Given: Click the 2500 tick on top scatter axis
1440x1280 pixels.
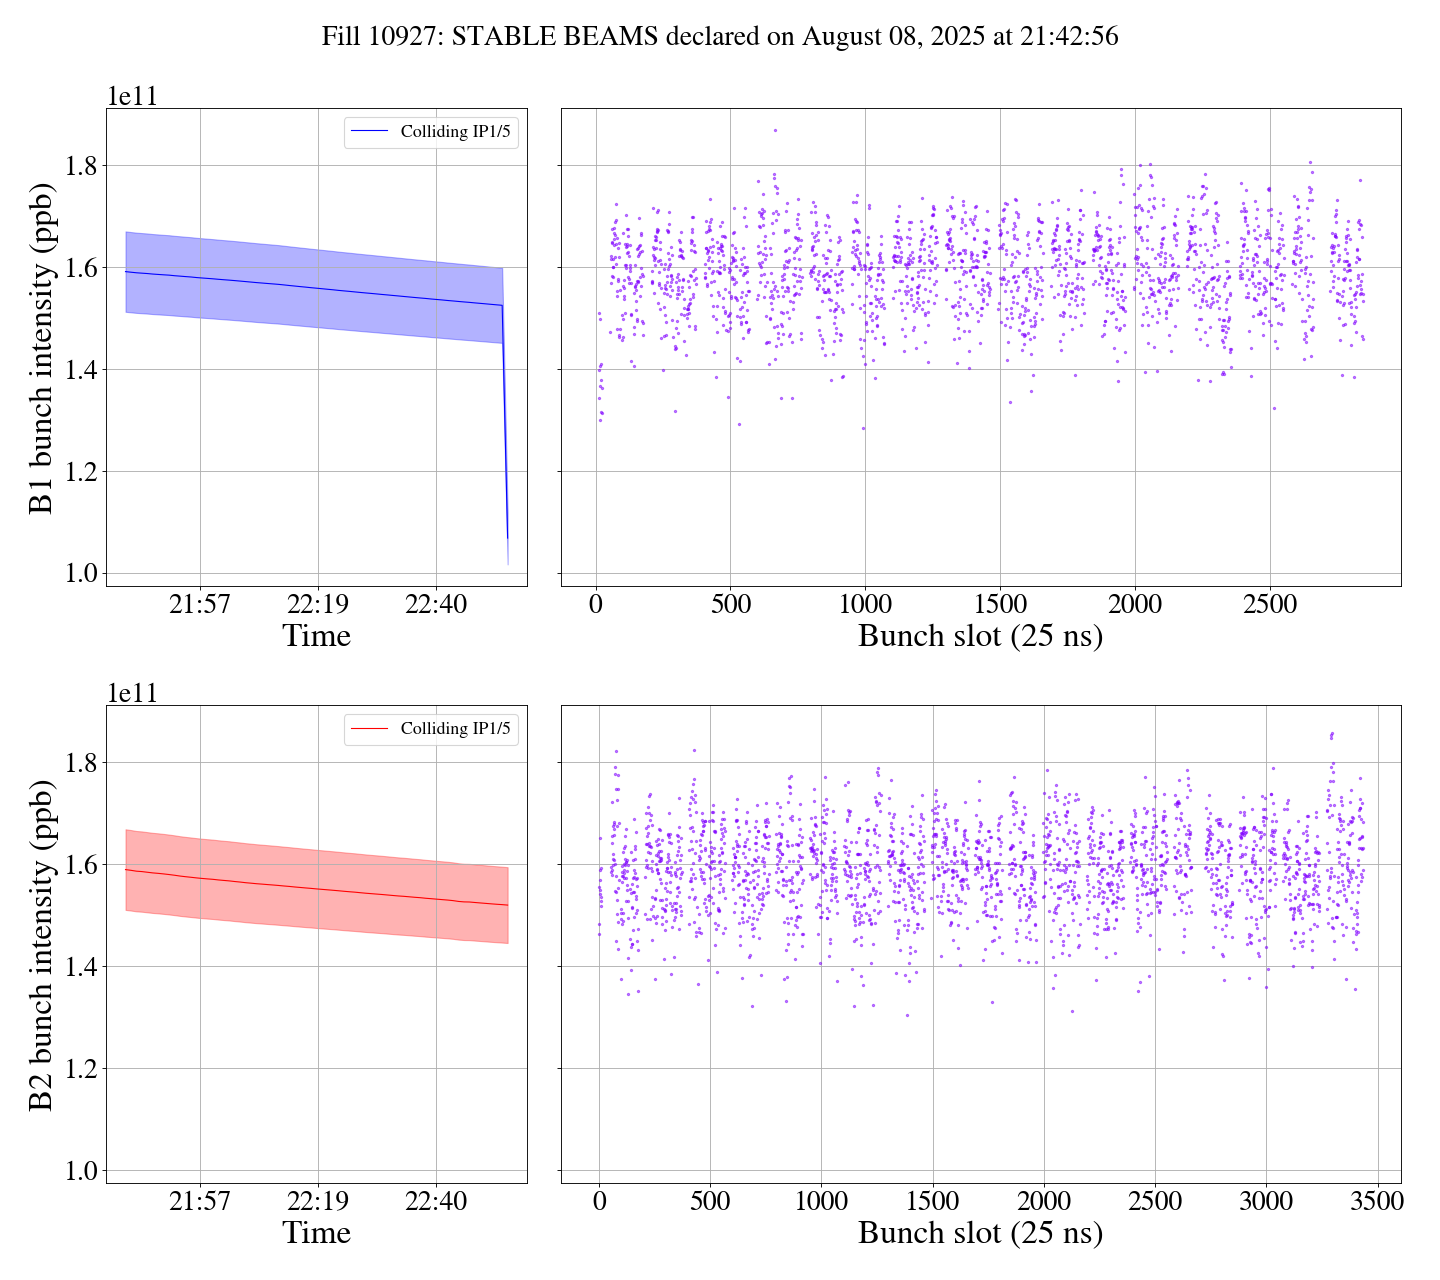Looking at the screenshot, I should [x=1269, y=605].
